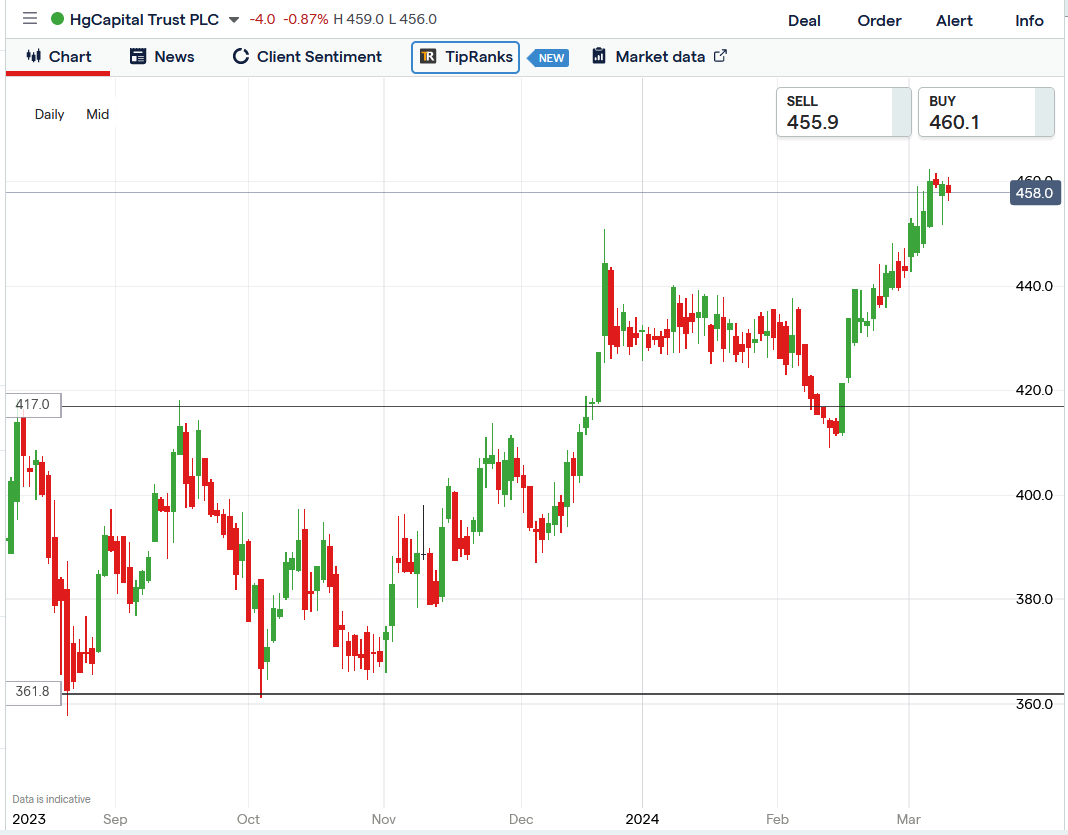
Task: Click the Info button
Action: [x=1029, y=20]
